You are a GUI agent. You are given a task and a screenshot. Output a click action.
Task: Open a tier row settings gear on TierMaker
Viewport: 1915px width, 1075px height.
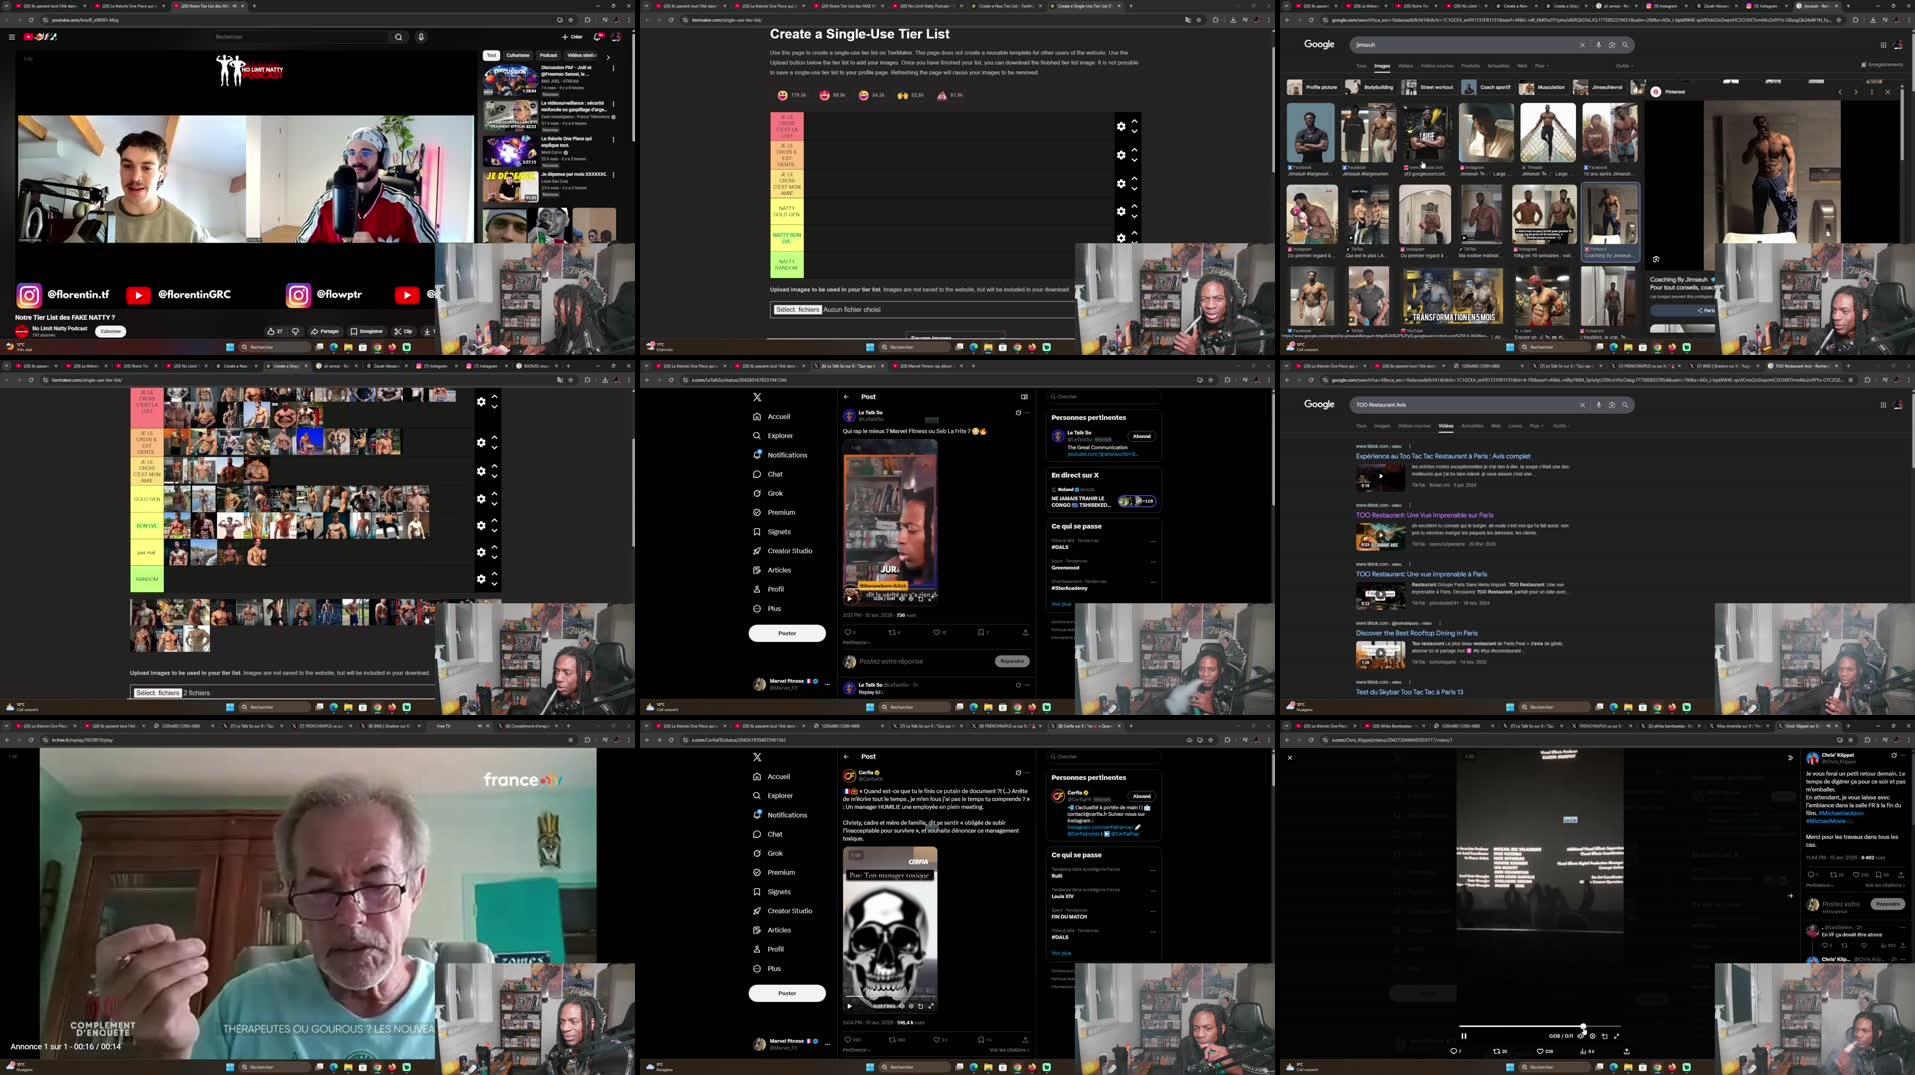pyautogui.click(x=1120, y=126)
